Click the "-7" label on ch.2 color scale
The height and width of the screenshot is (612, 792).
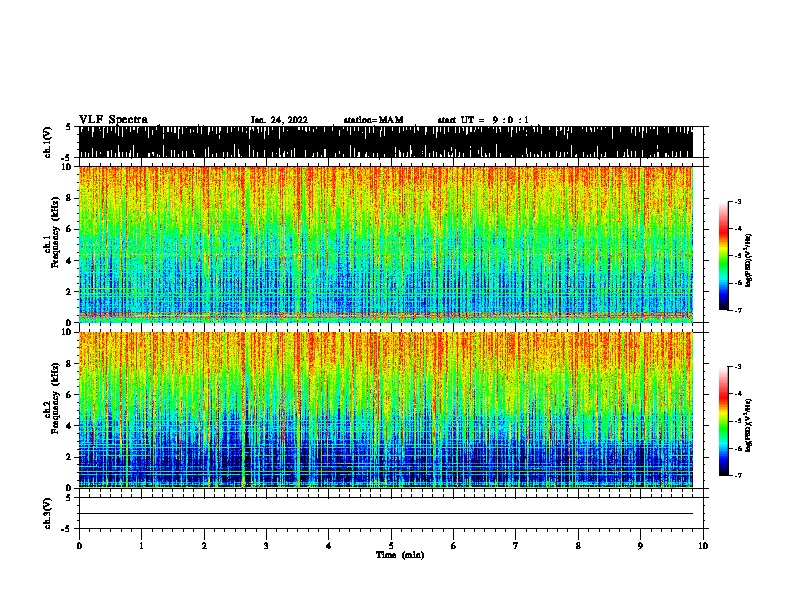coord(737,476)
